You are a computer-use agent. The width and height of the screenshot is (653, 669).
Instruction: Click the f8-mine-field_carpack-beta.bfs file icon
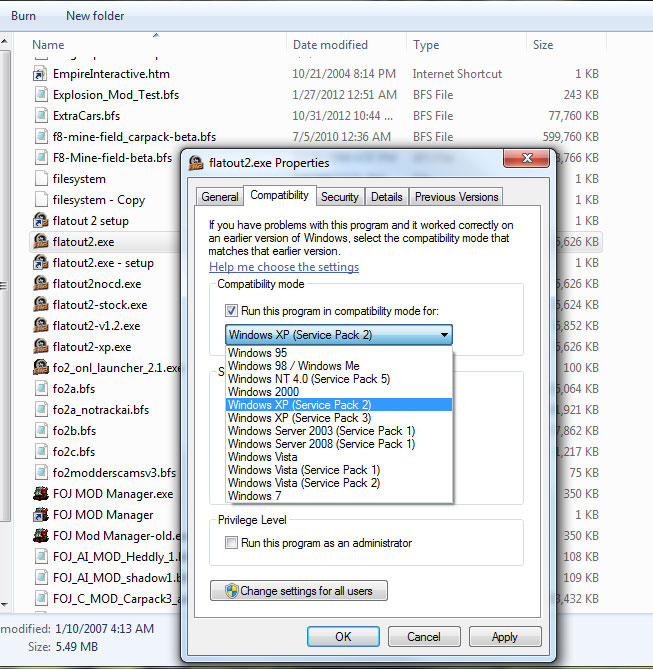[x=41, y=137]
